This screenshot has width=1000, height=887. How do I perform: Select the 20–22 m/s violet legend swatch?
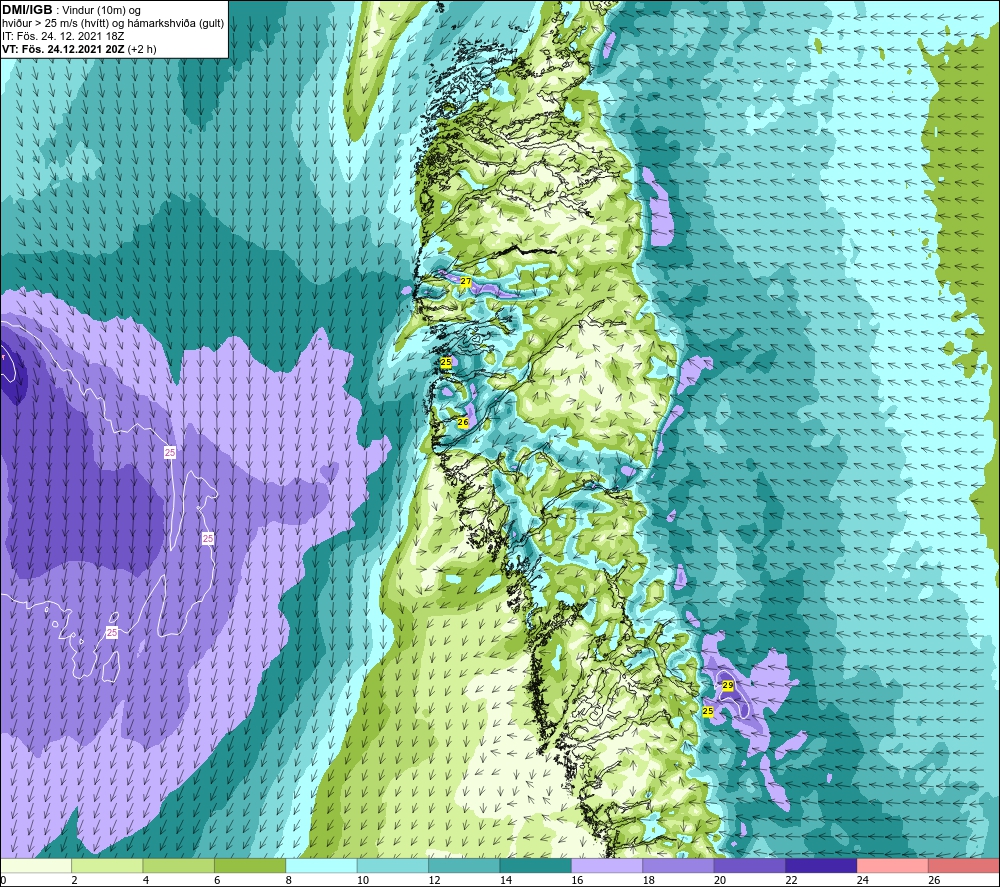(x=750, y=866)
